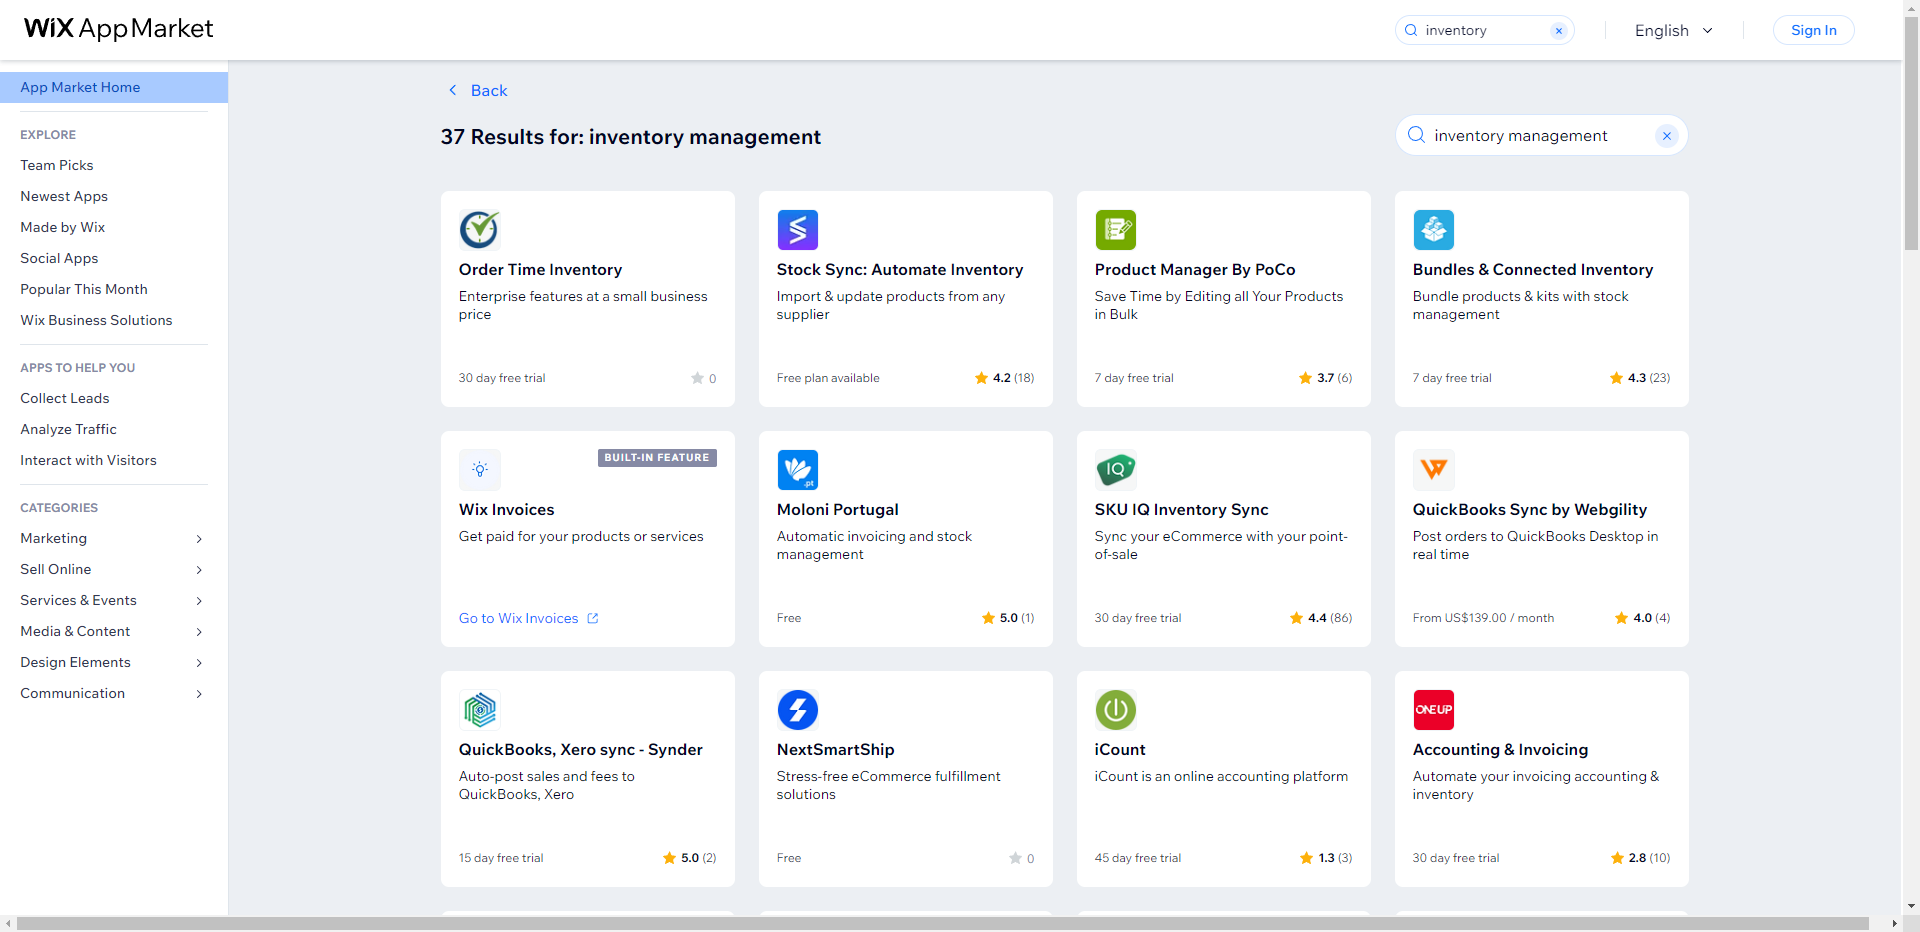1920x932 pixels.
Task: Open the Bundles & Connected Inventory icon
Action: 1433,230
